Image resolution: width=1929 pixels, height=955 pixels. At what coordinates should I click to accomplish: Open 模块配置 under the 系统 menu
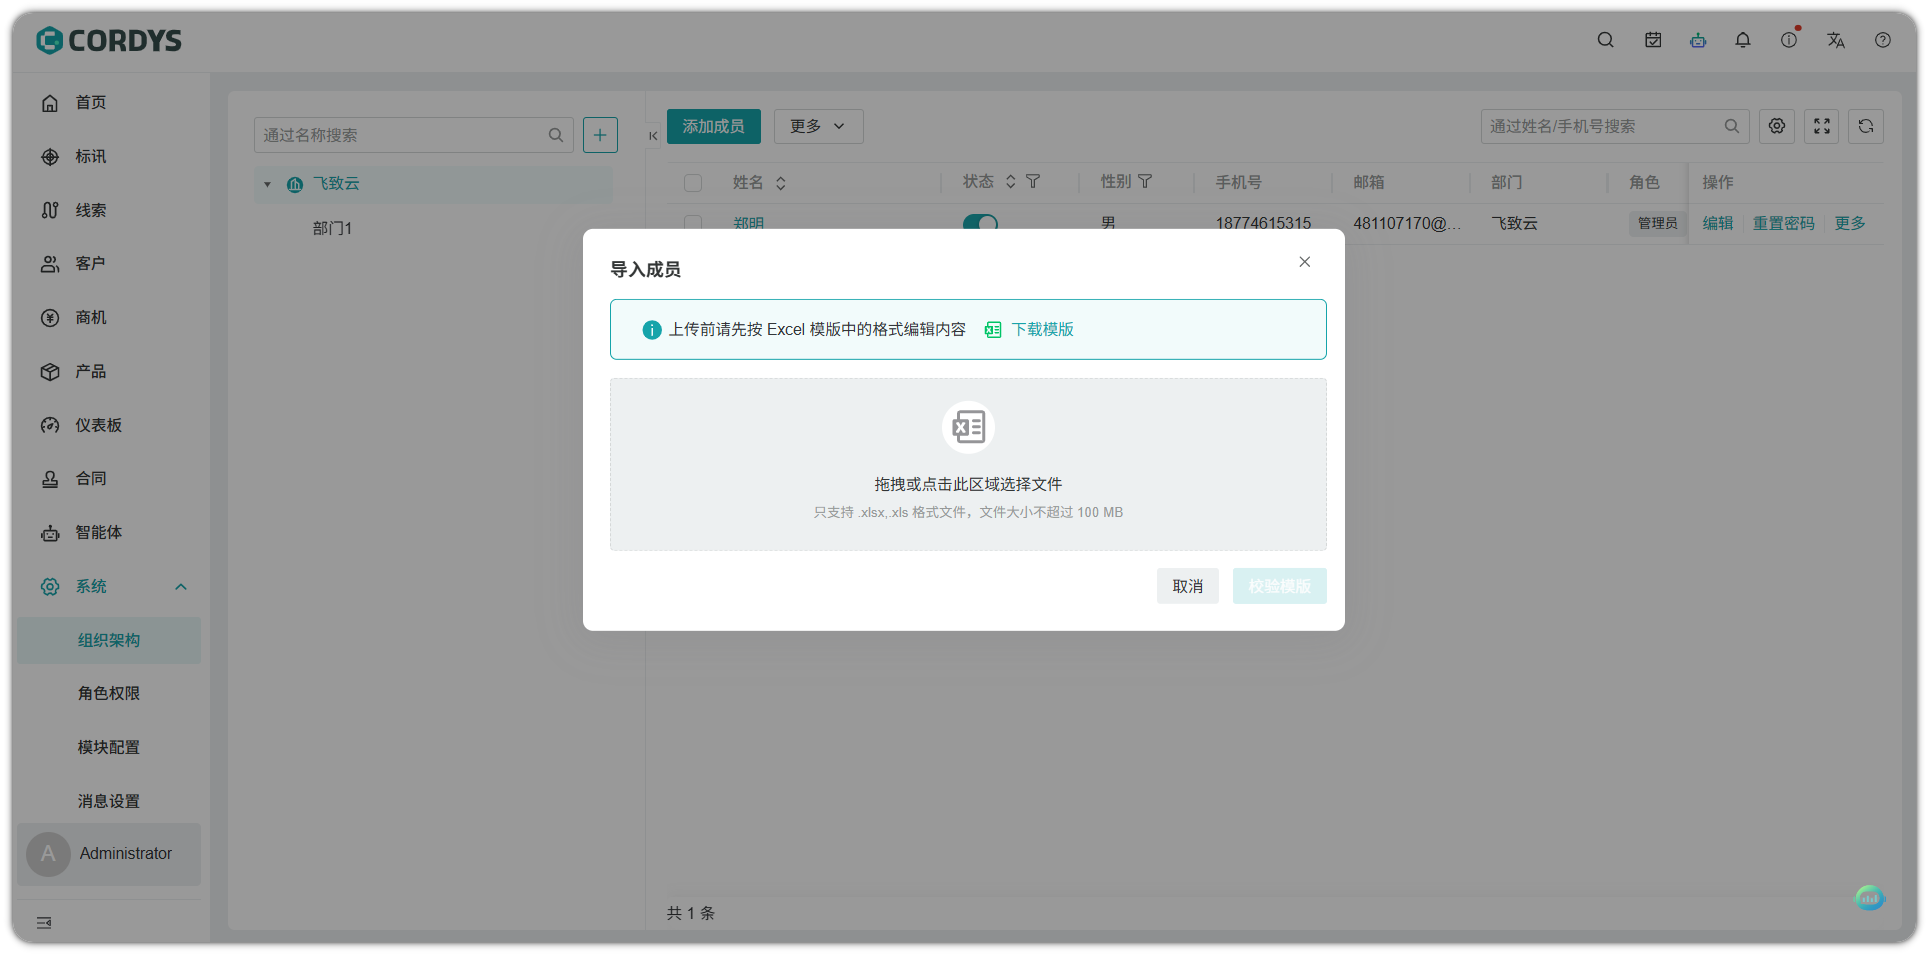tap(109, 747)
